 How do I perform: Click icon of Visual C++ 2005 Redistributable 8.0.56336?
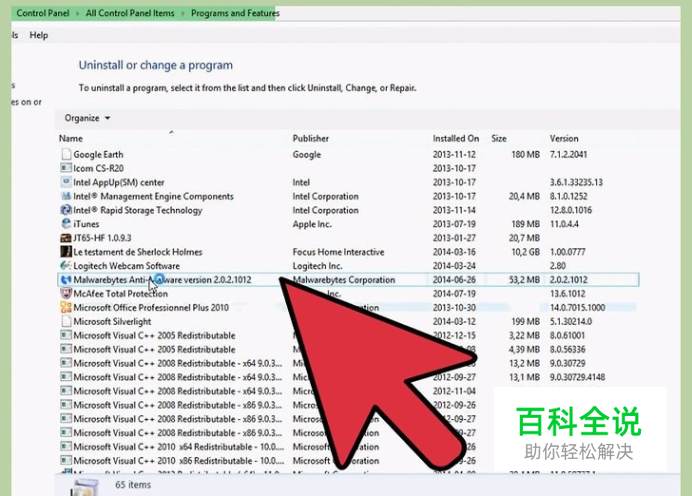(66, 349)
